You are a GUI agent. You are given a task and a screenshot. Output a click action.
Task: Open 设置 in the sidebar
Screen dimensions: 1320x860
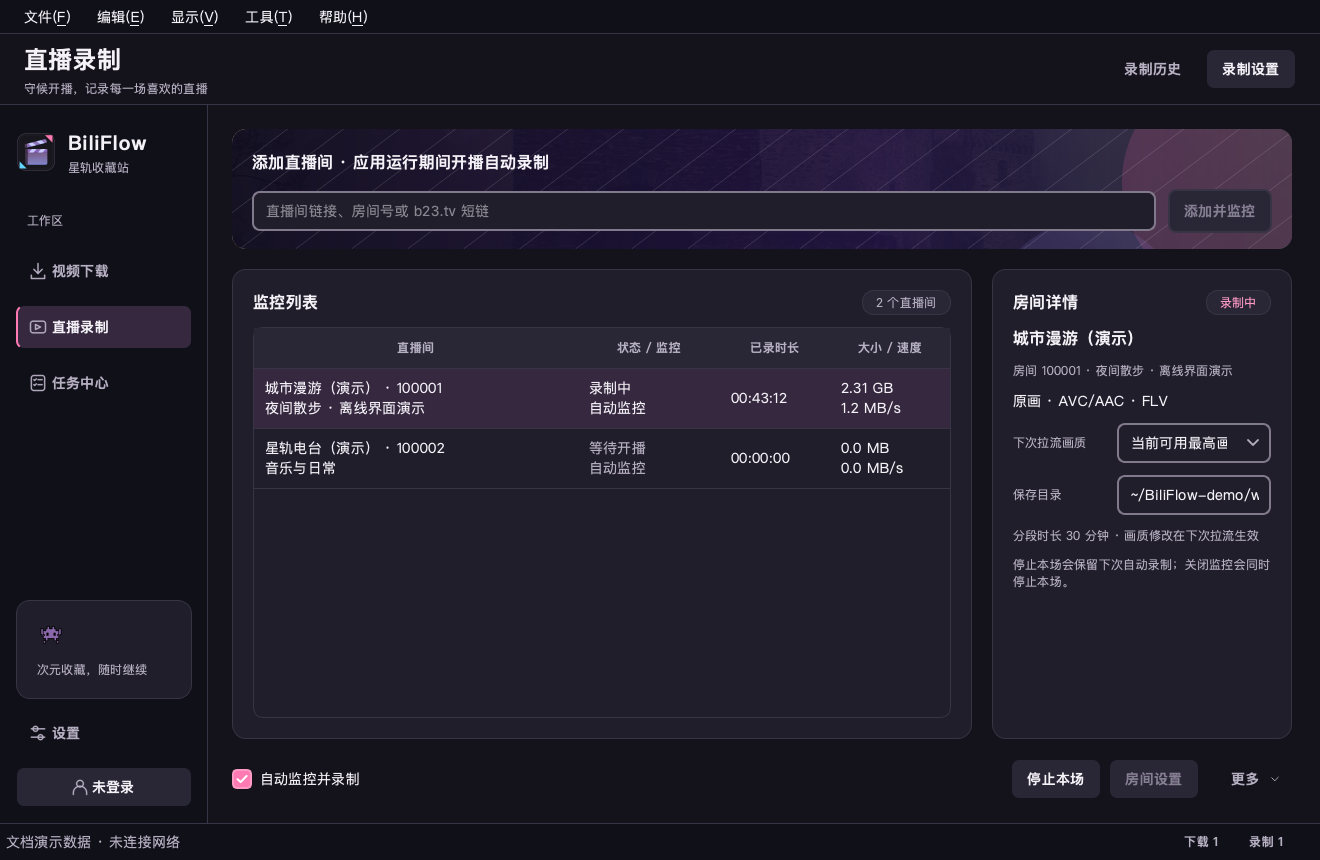(x=104, y=733)
